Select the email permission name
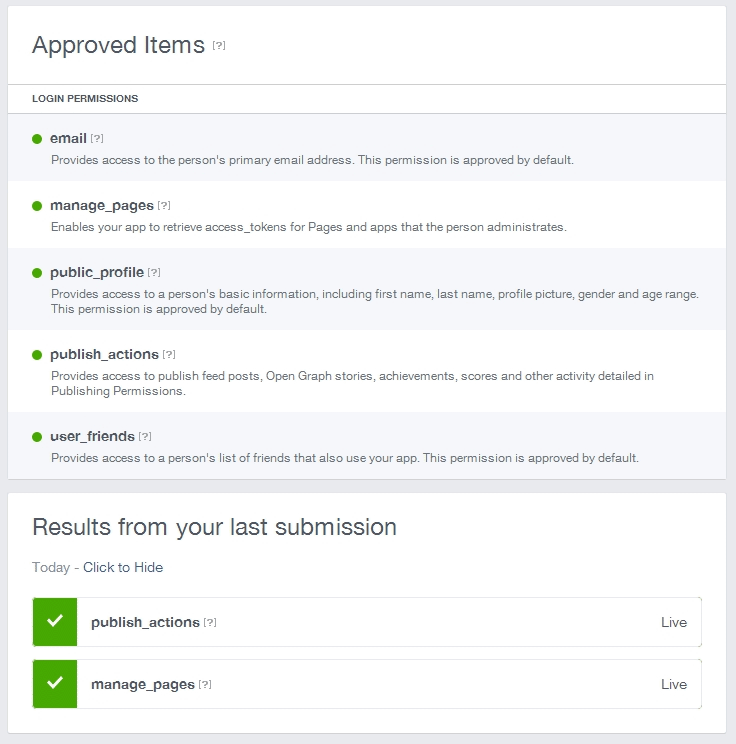The width and height of the screenshot is (736, 744). point(68,138)
